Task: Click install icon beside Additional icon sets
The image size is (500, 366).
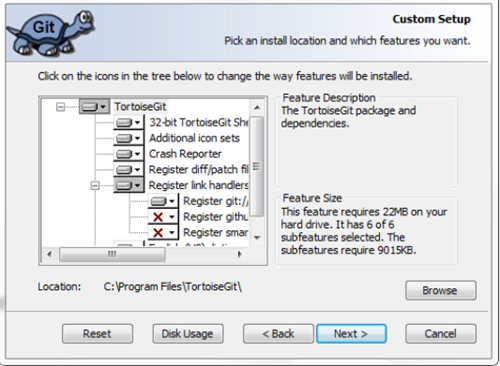Action: (x=129, y=138)
